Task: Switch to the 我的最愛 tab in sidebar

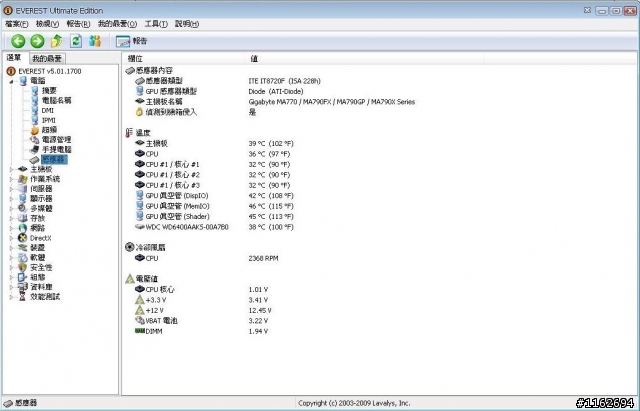Action: tap(47, 58)
